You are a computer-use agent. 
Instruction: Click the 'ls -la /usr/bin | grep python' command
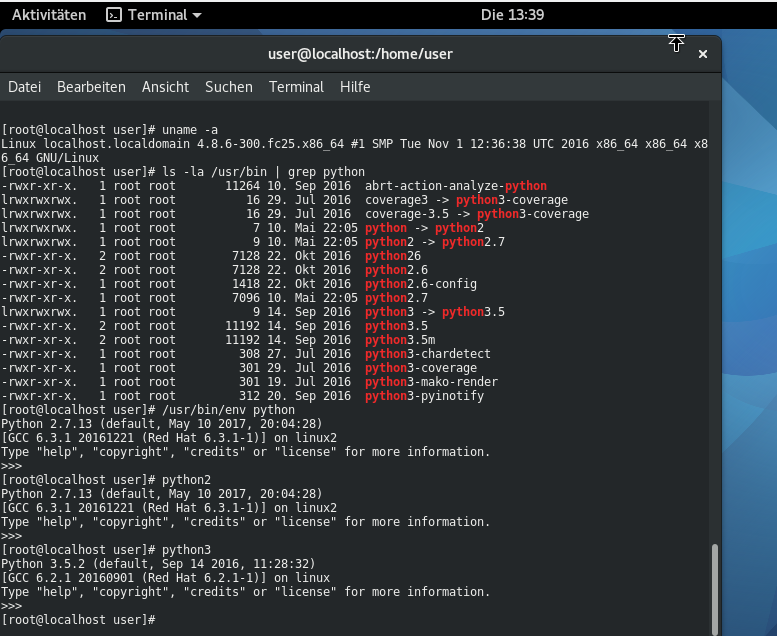[264, 172]
